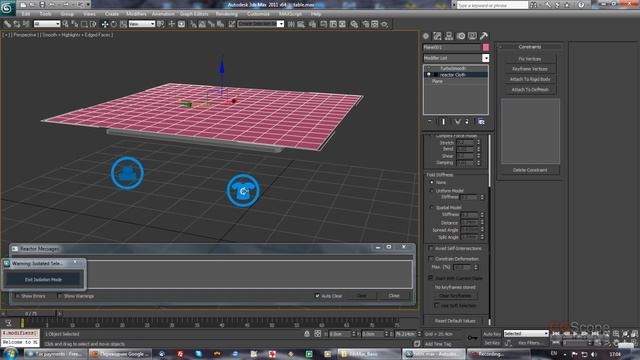Open the viewport [+] menu
This screenshot has width=640, height=360.
click(6, 35)
